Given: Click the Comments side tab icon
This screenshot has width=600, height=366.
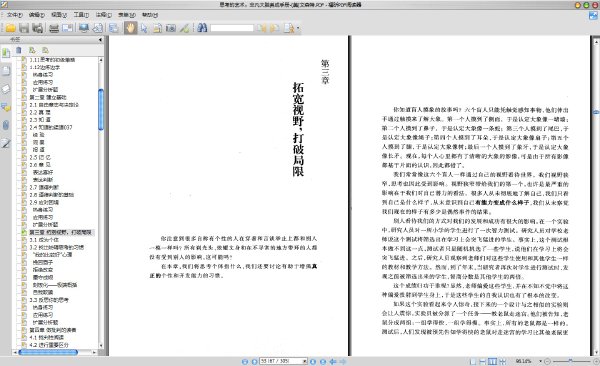Looking at the screenshot, I should [6, 107].
